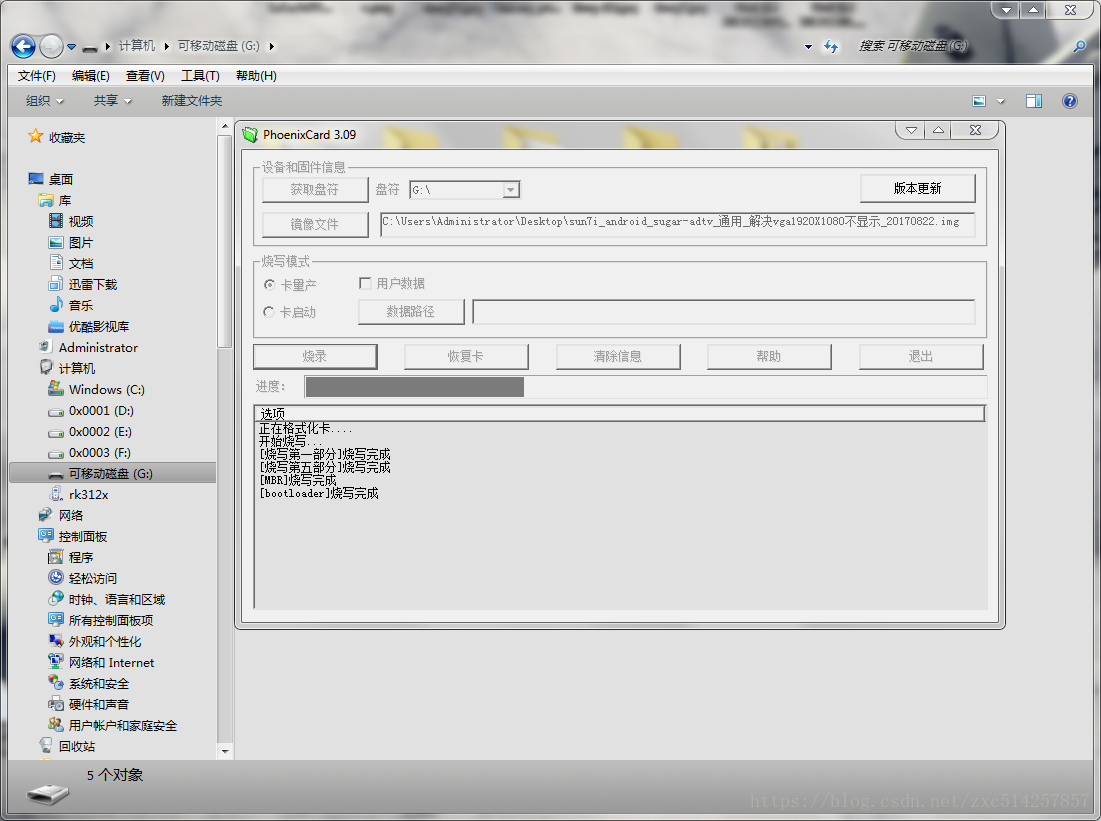Click the 优酷影视库 icon

tap(55, 327)
